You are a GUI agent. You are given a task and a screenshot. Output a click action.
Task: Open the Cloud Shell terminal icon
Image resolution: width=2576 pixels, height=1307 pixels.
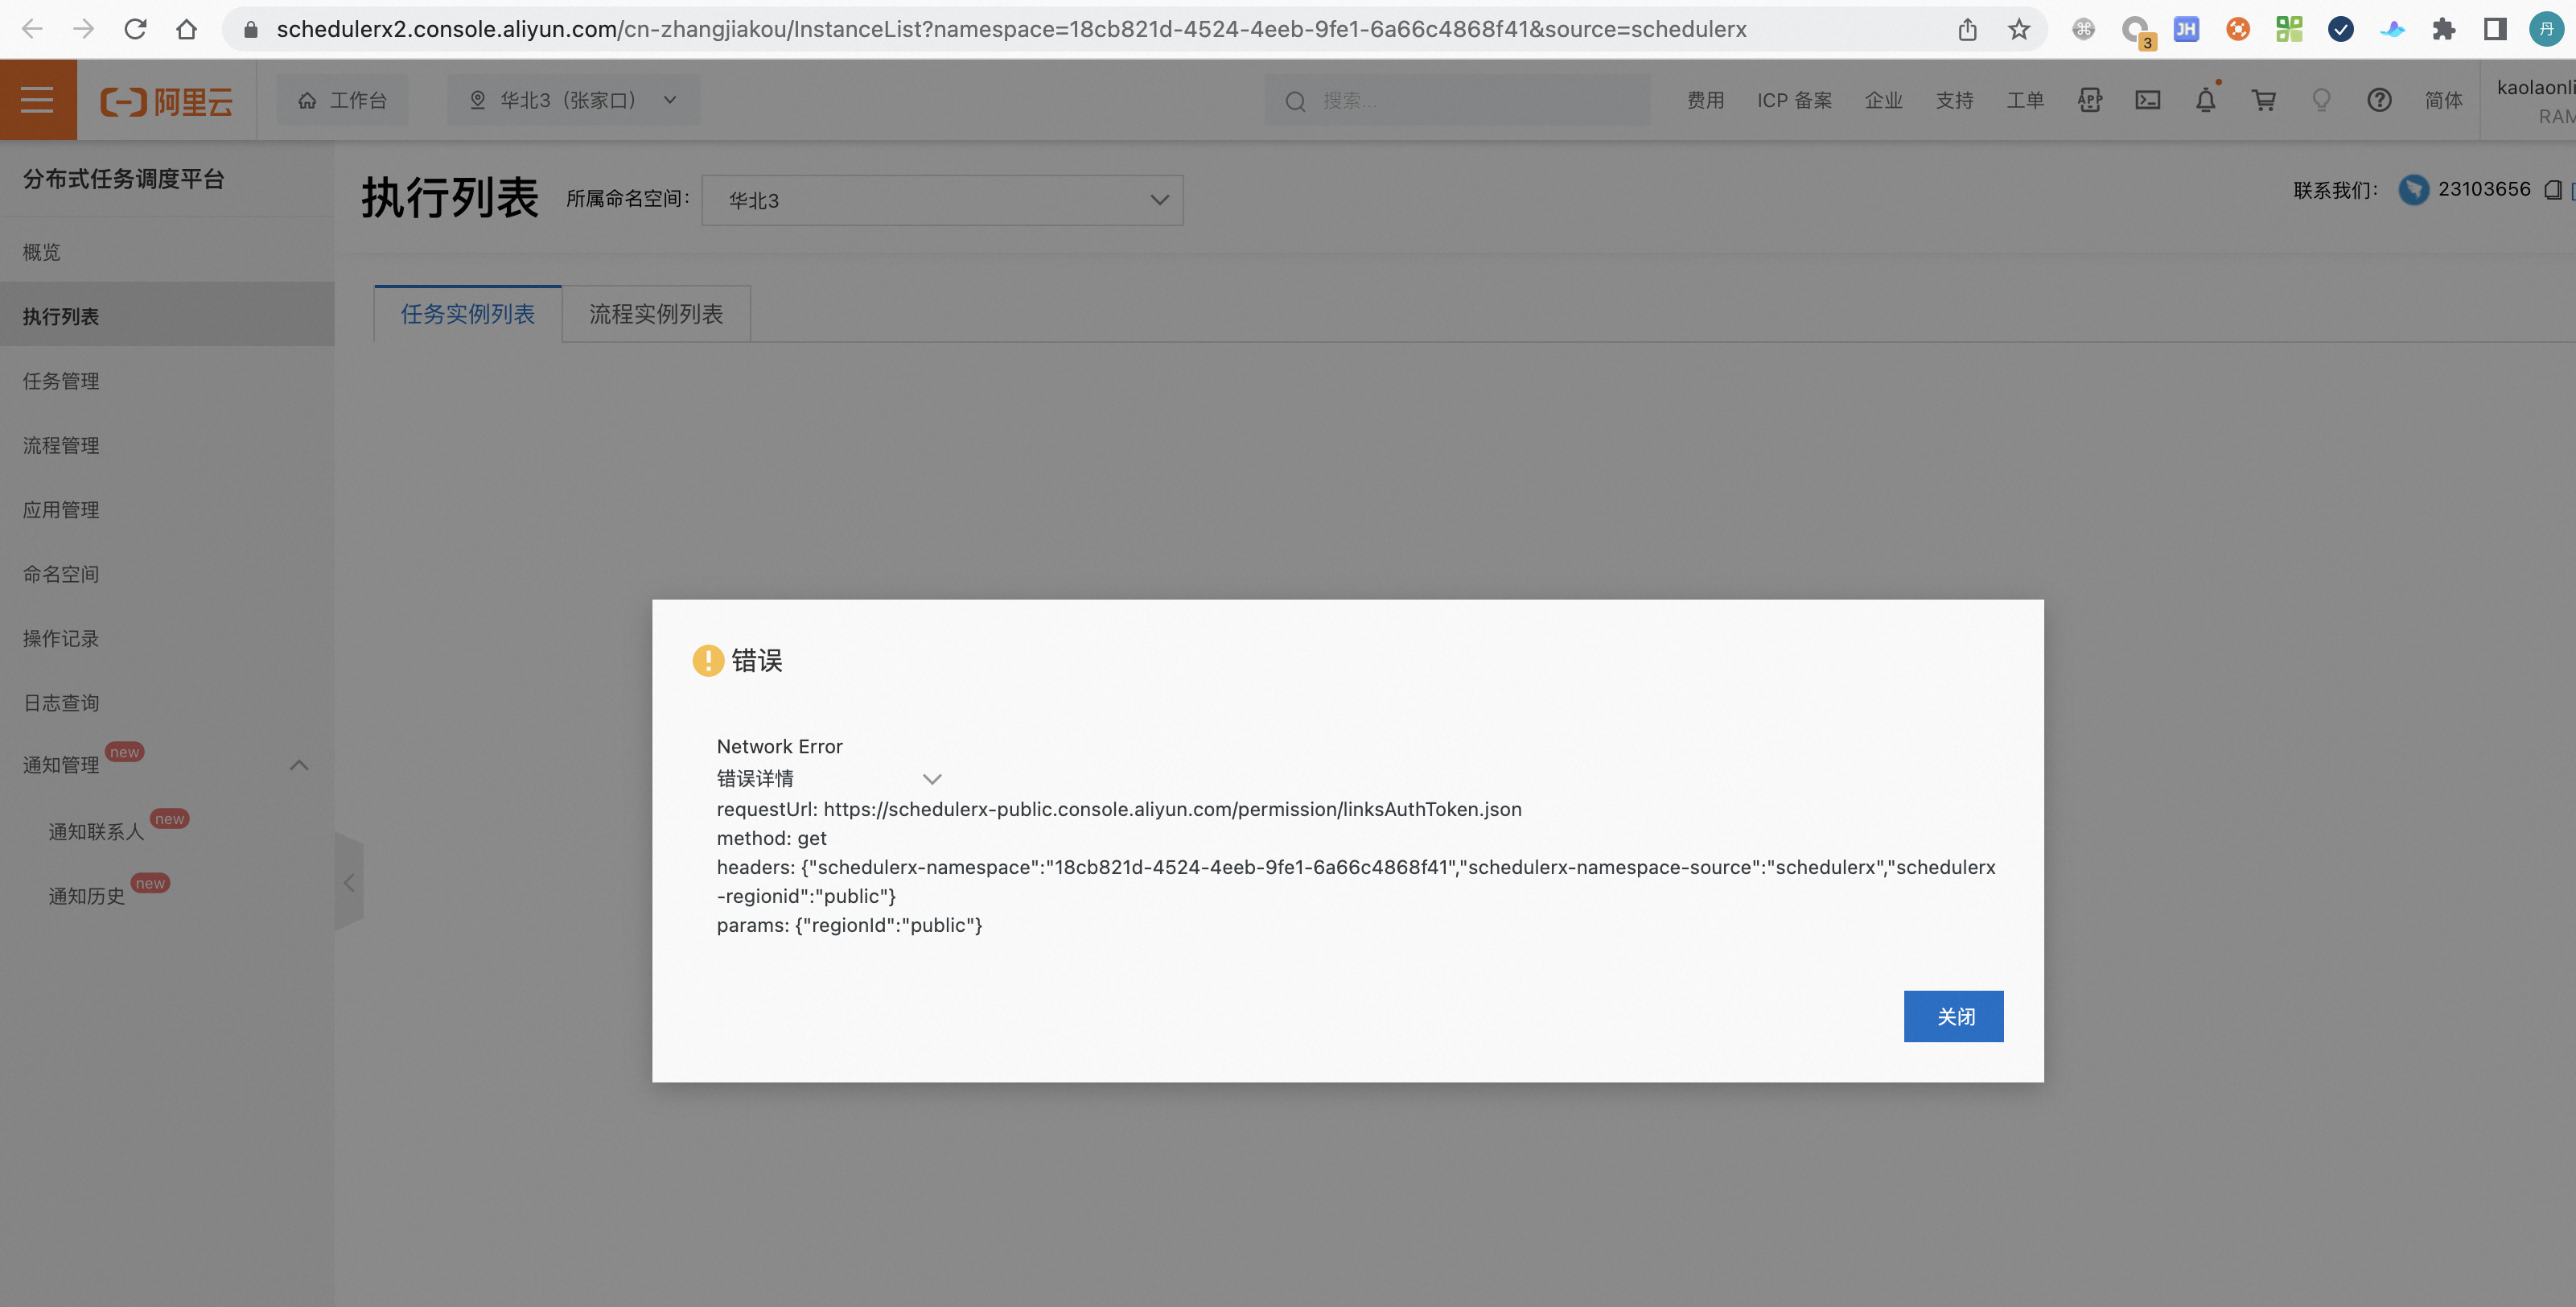[x=2147, y=100]
